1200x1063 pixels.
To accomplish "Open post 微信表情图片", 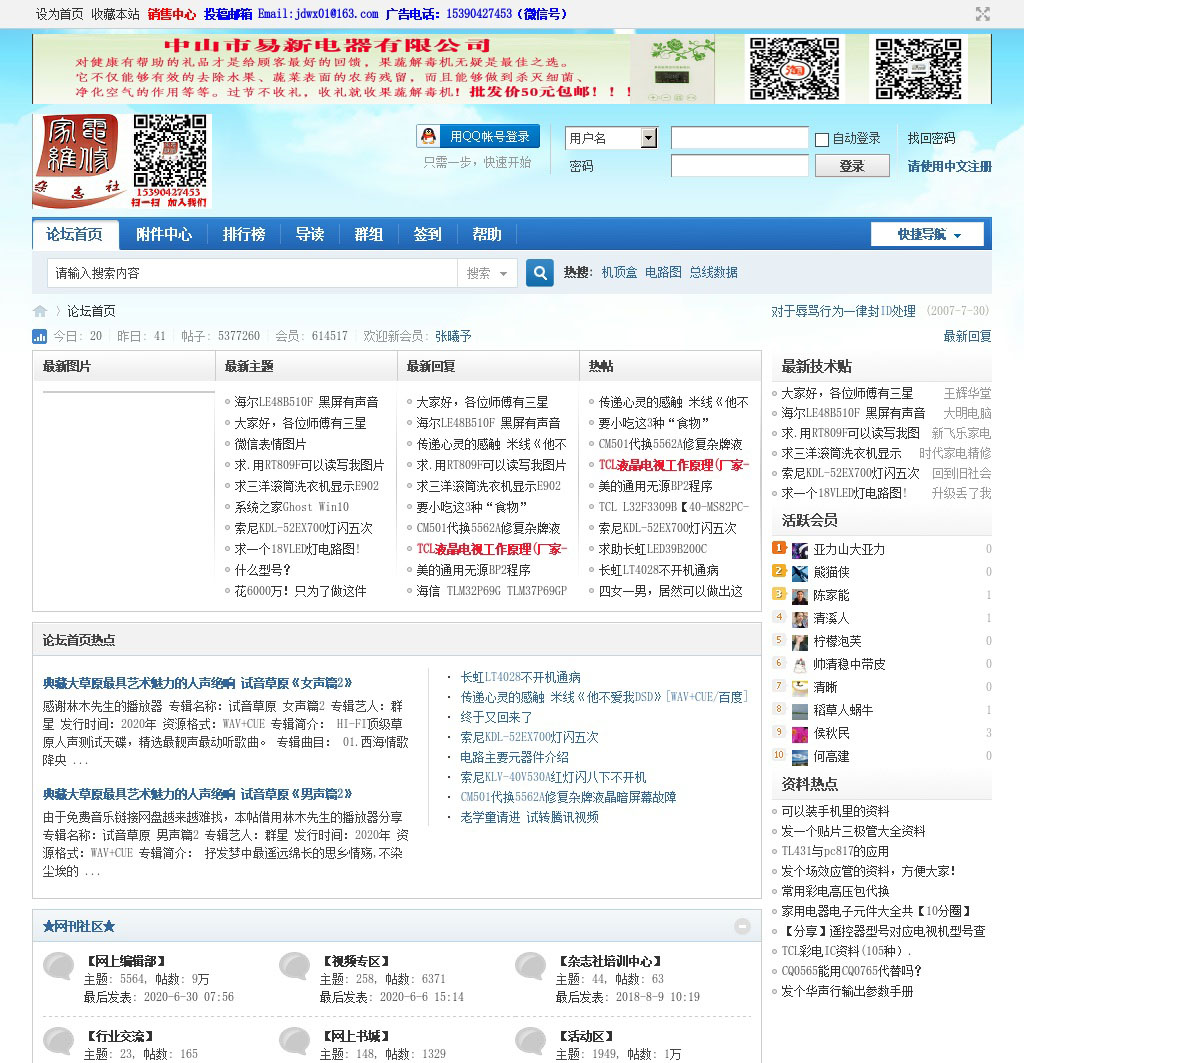I will [x=270, y=444].
